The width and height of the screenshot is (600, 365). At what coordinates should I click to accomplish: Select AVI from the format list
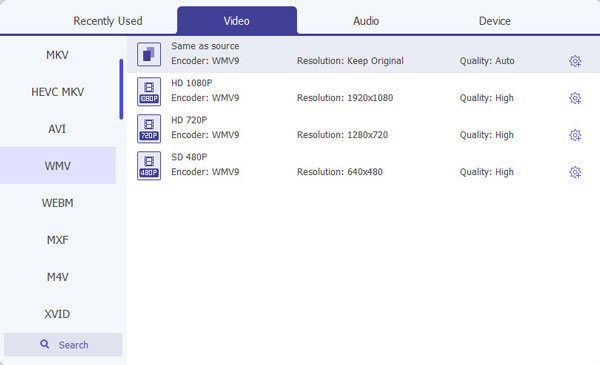point(57,129)
